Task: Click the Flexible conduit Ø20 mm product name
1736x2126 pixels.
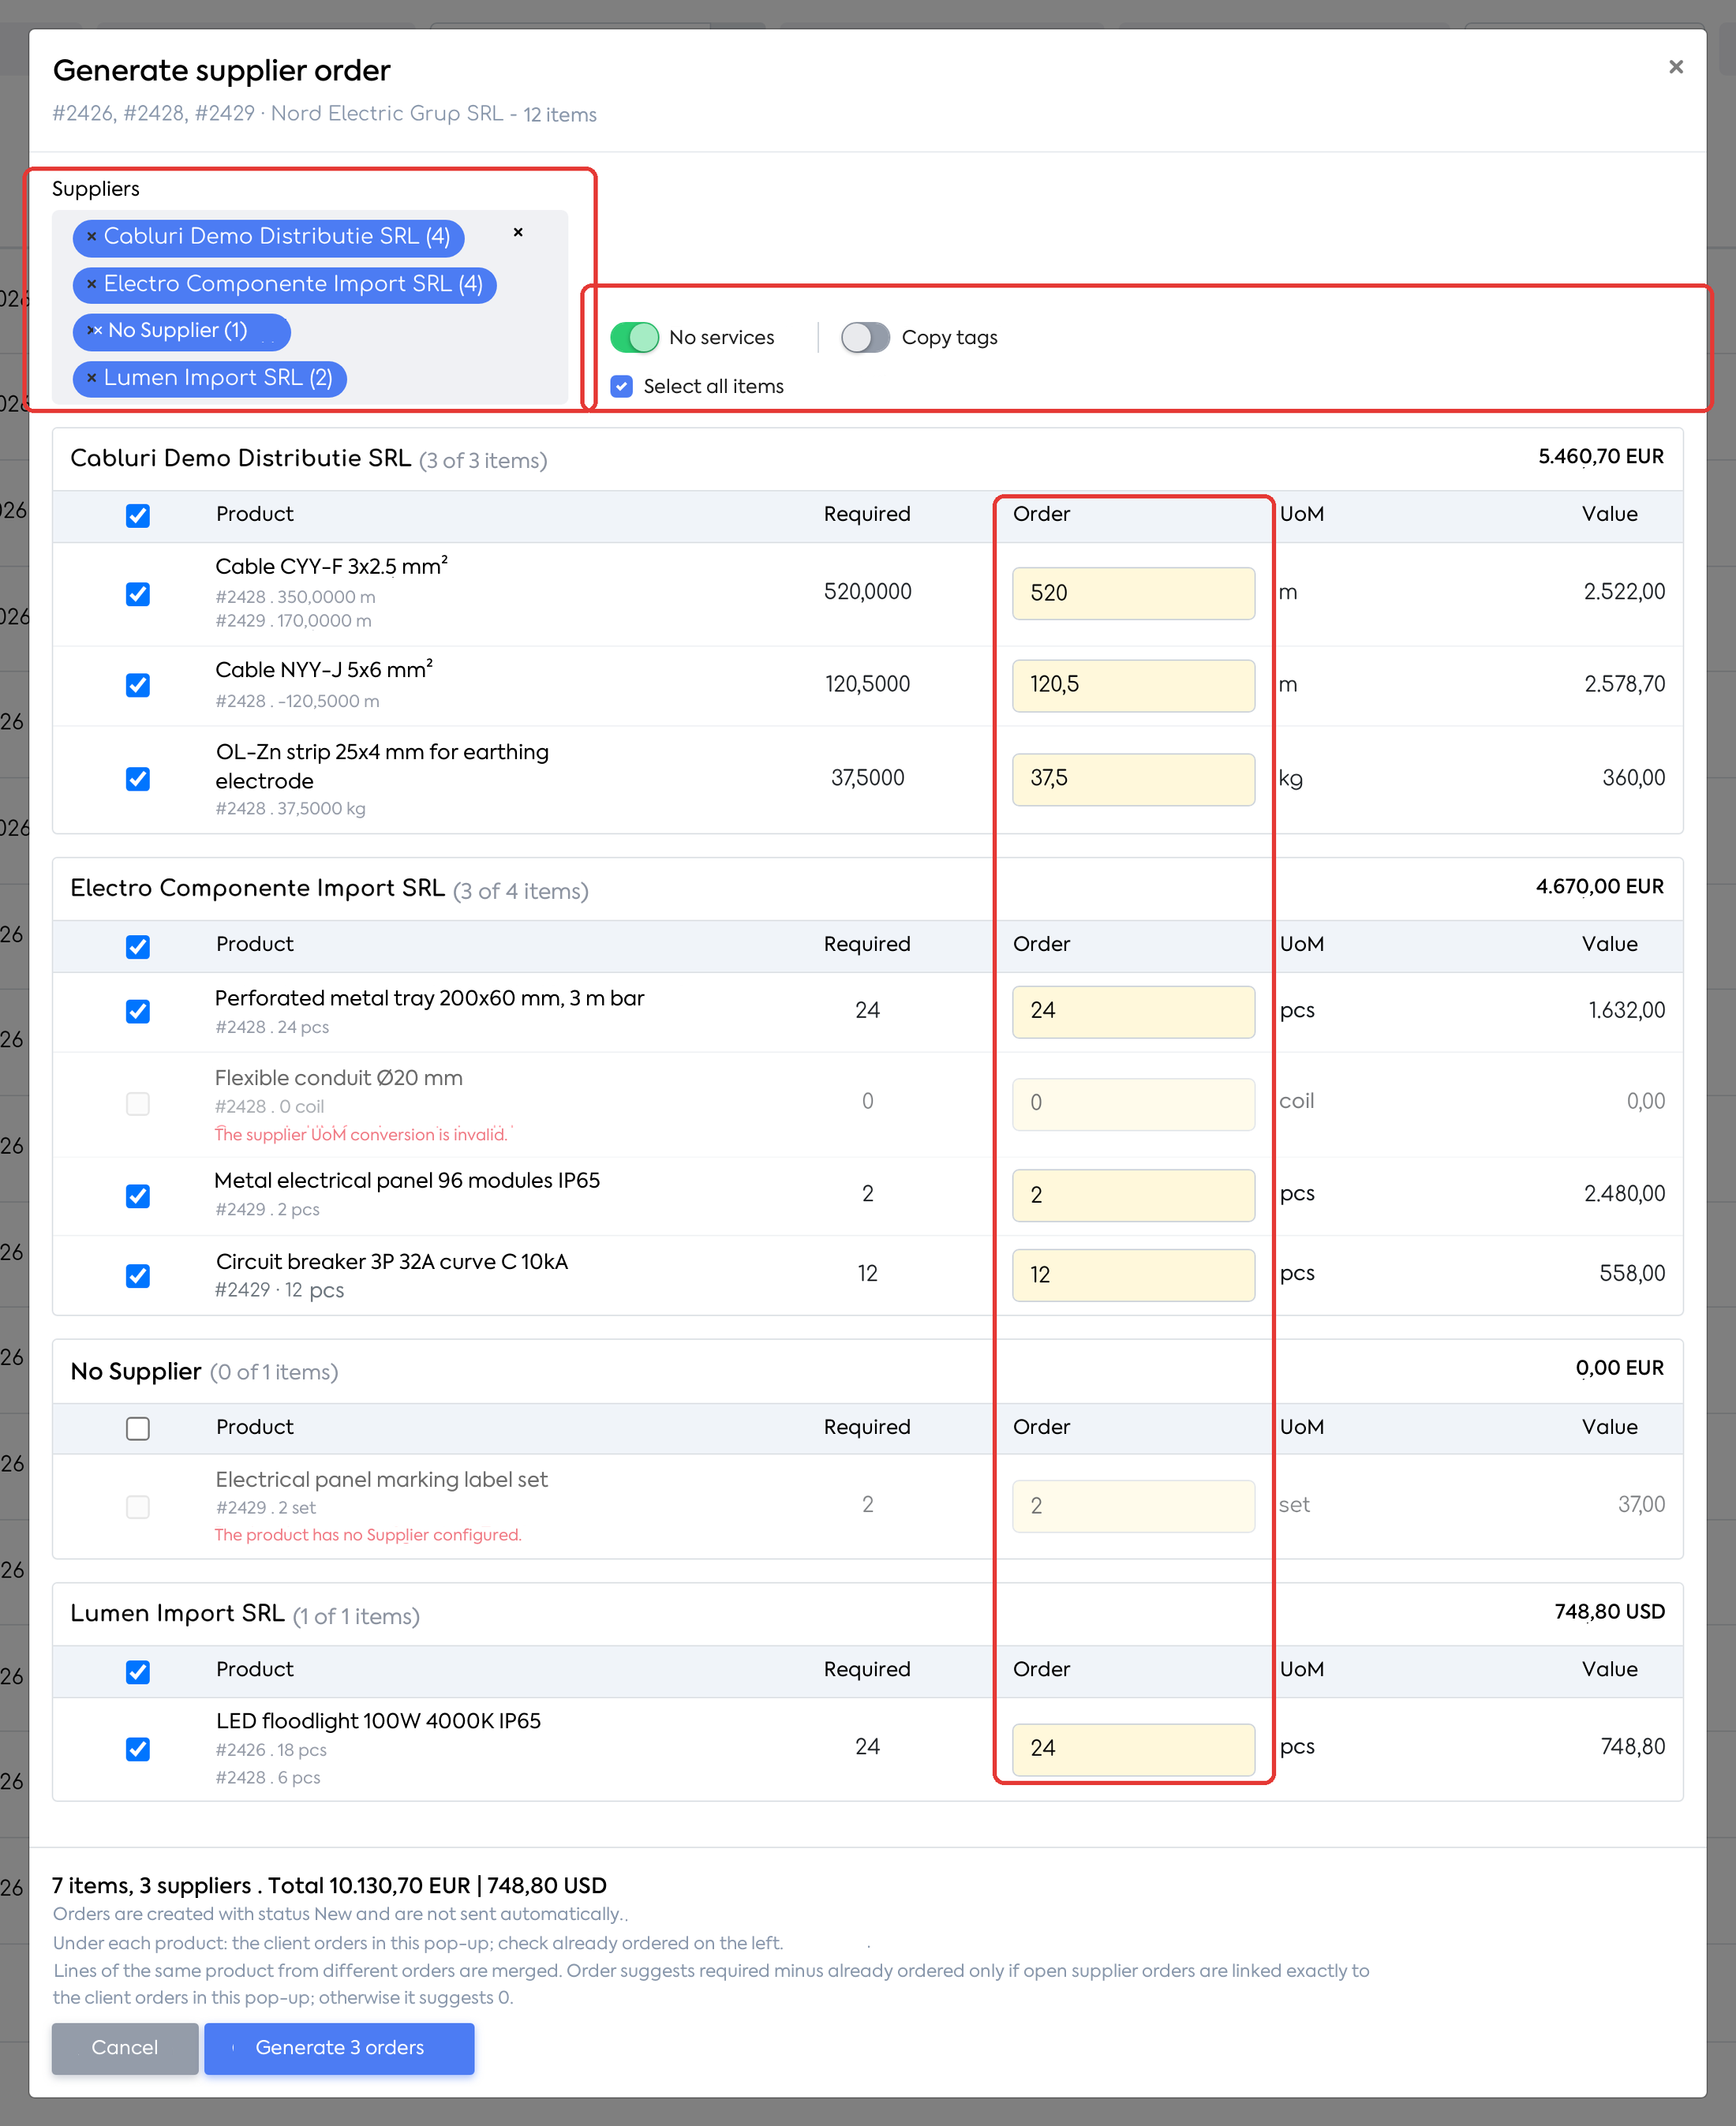Action: [x=338, y=1078]
